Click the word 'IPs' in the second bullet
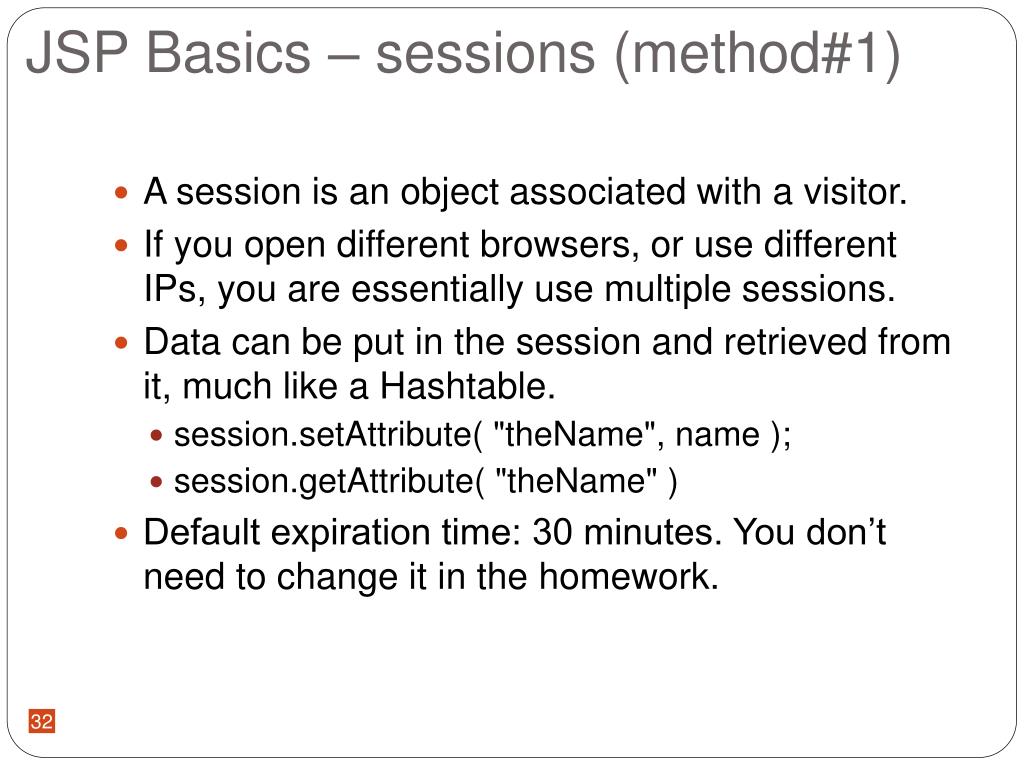 pyautogui.click(x=170, y=289)
